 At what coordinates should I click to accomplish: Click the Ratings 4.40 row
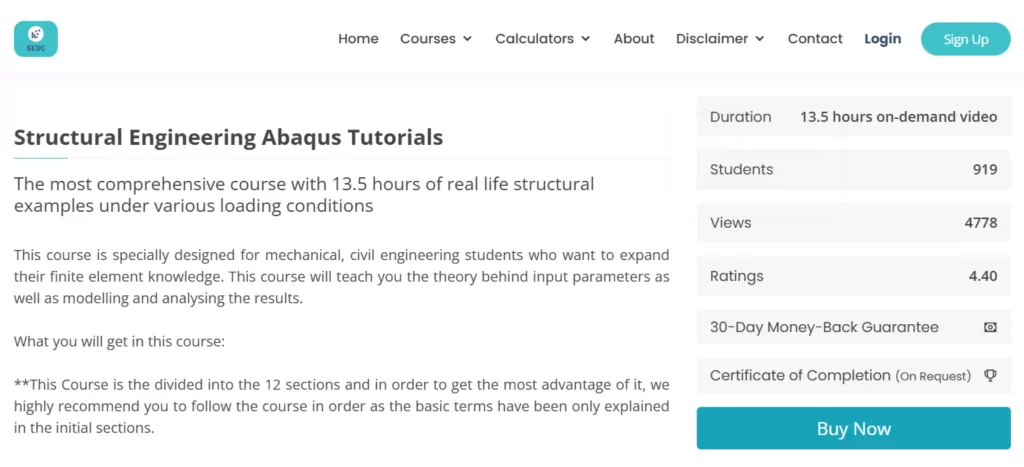(853, 276)
